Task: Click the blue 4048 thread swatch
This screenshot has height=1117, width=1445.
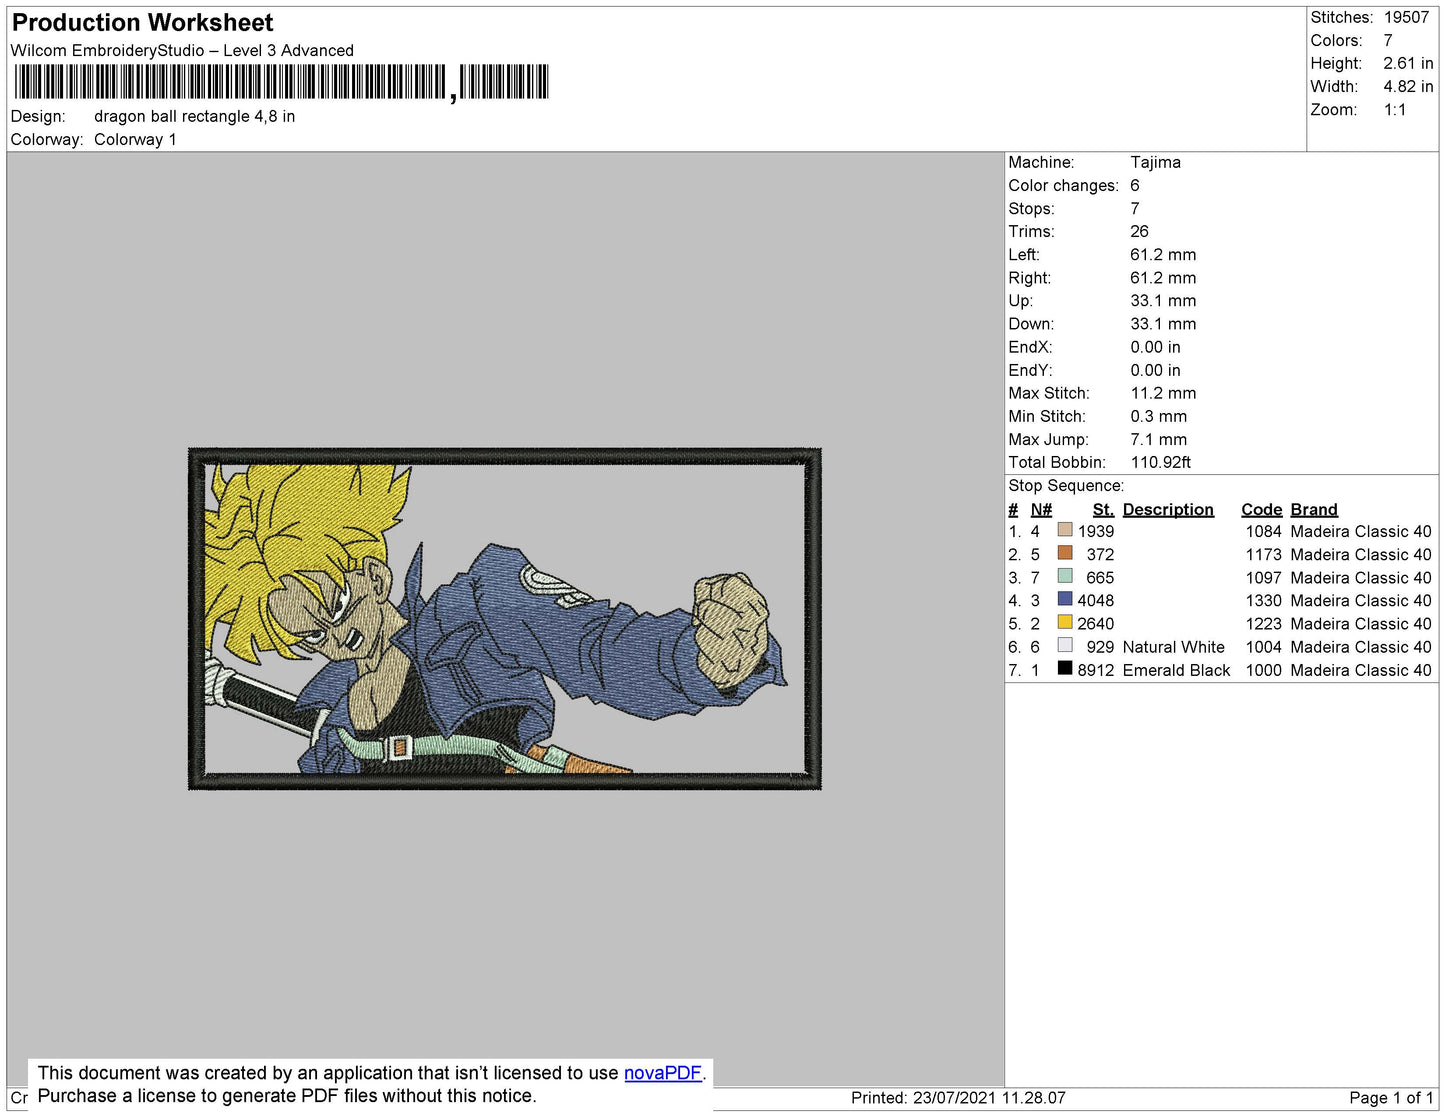Action: click(1065, 599)
